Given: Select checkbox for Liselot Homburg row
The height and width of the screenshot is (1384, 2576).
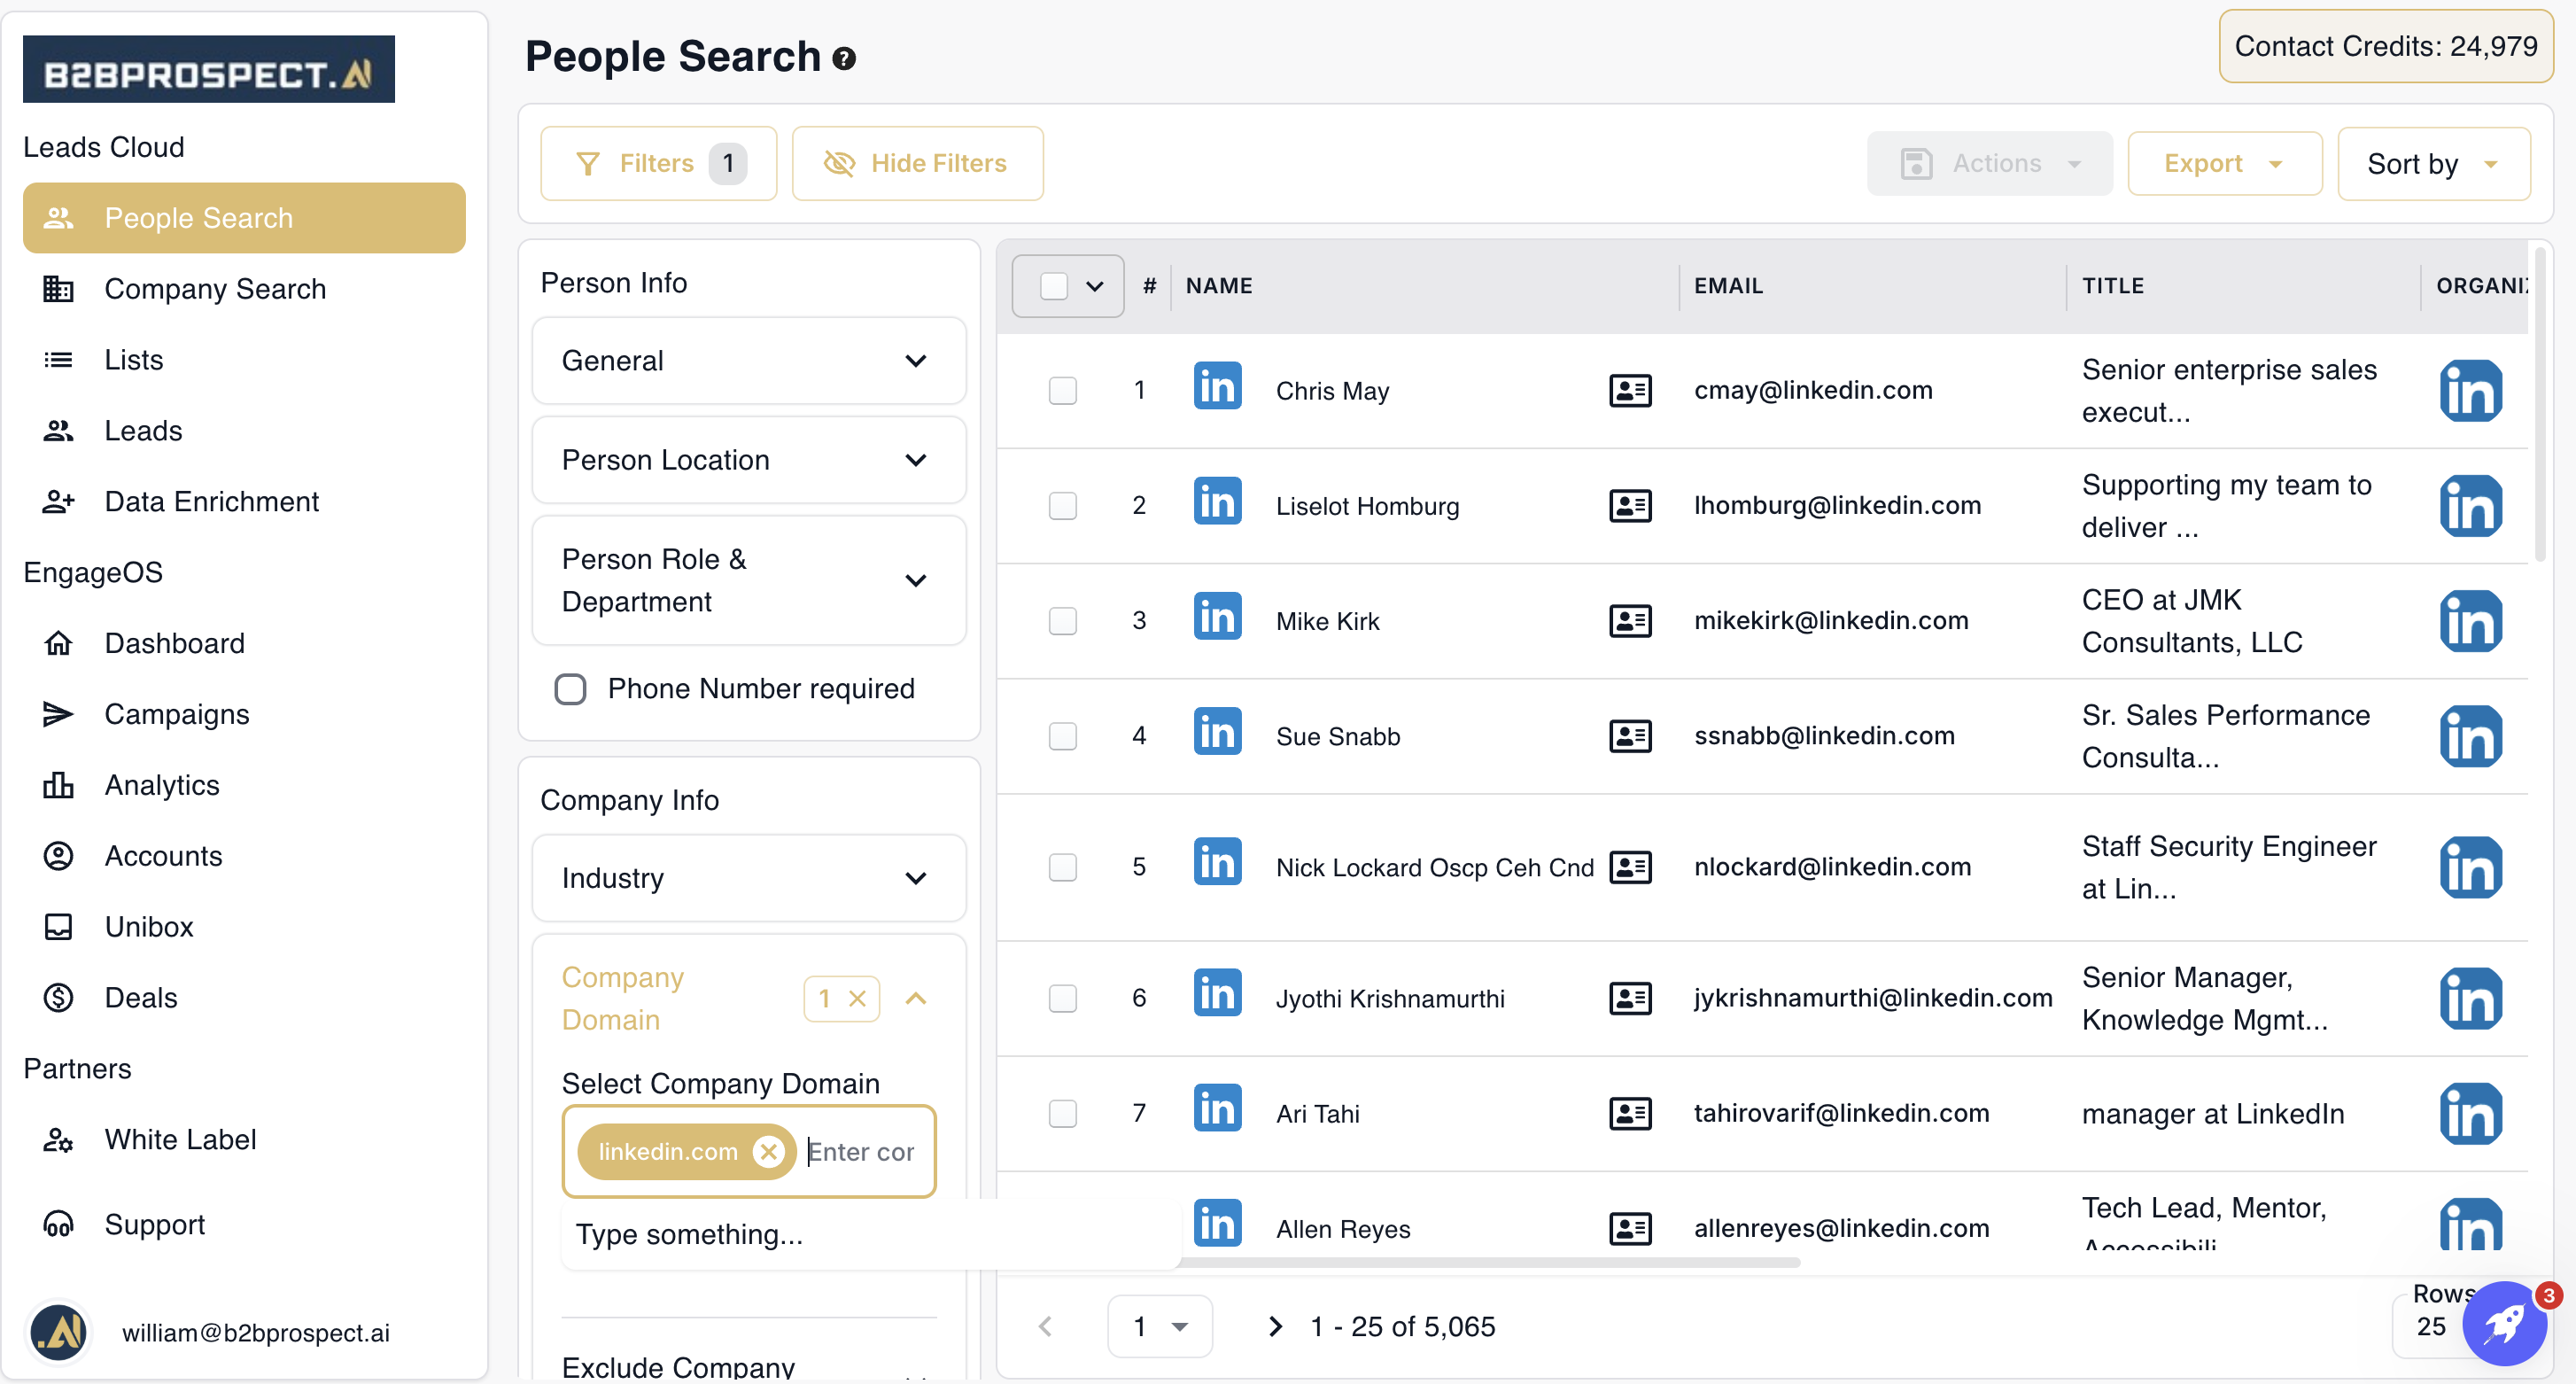Looking at the screenshot, I should coord(1062,505).
